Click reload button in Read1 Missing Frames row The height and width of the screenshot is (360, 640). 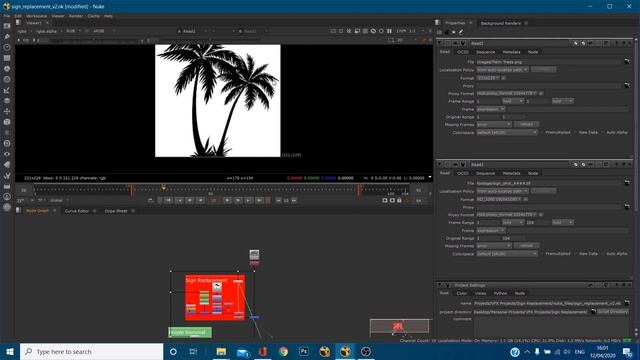[527, 124]
